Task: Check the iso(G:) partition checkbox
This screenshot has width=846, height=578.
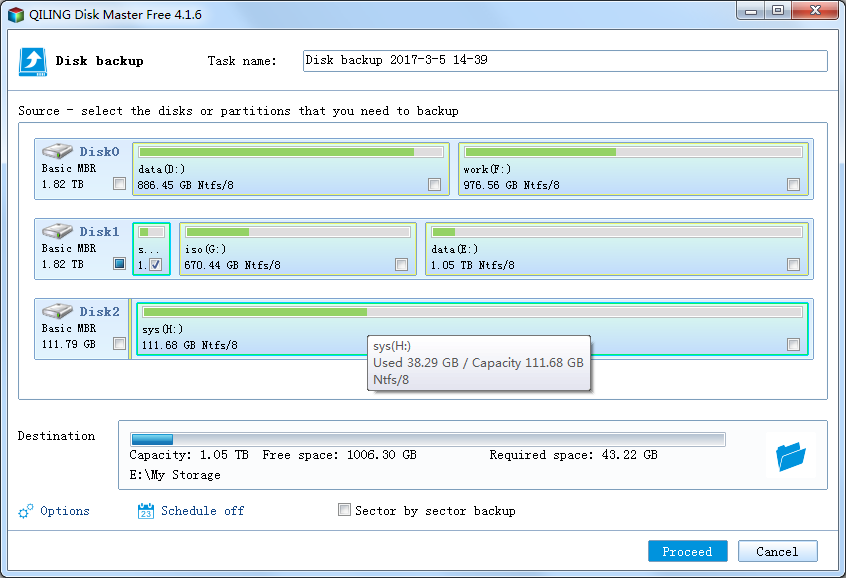Action: pyautogui.click(x=401, y=264)
